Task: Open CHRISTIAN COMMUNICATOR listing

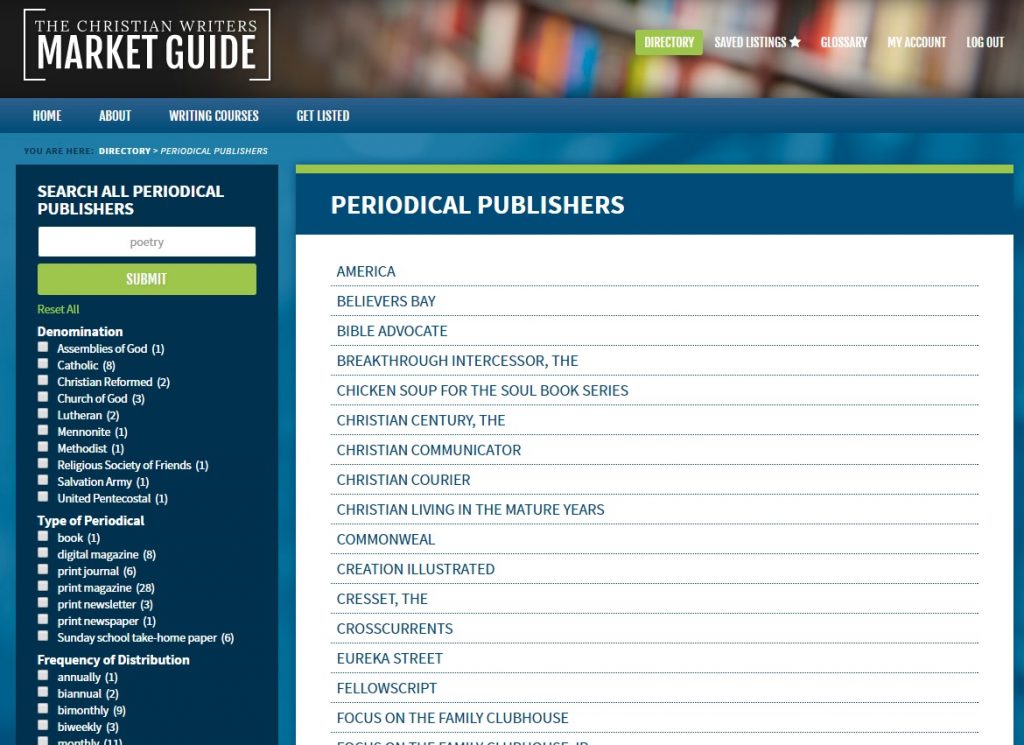Action: (429, 451)
